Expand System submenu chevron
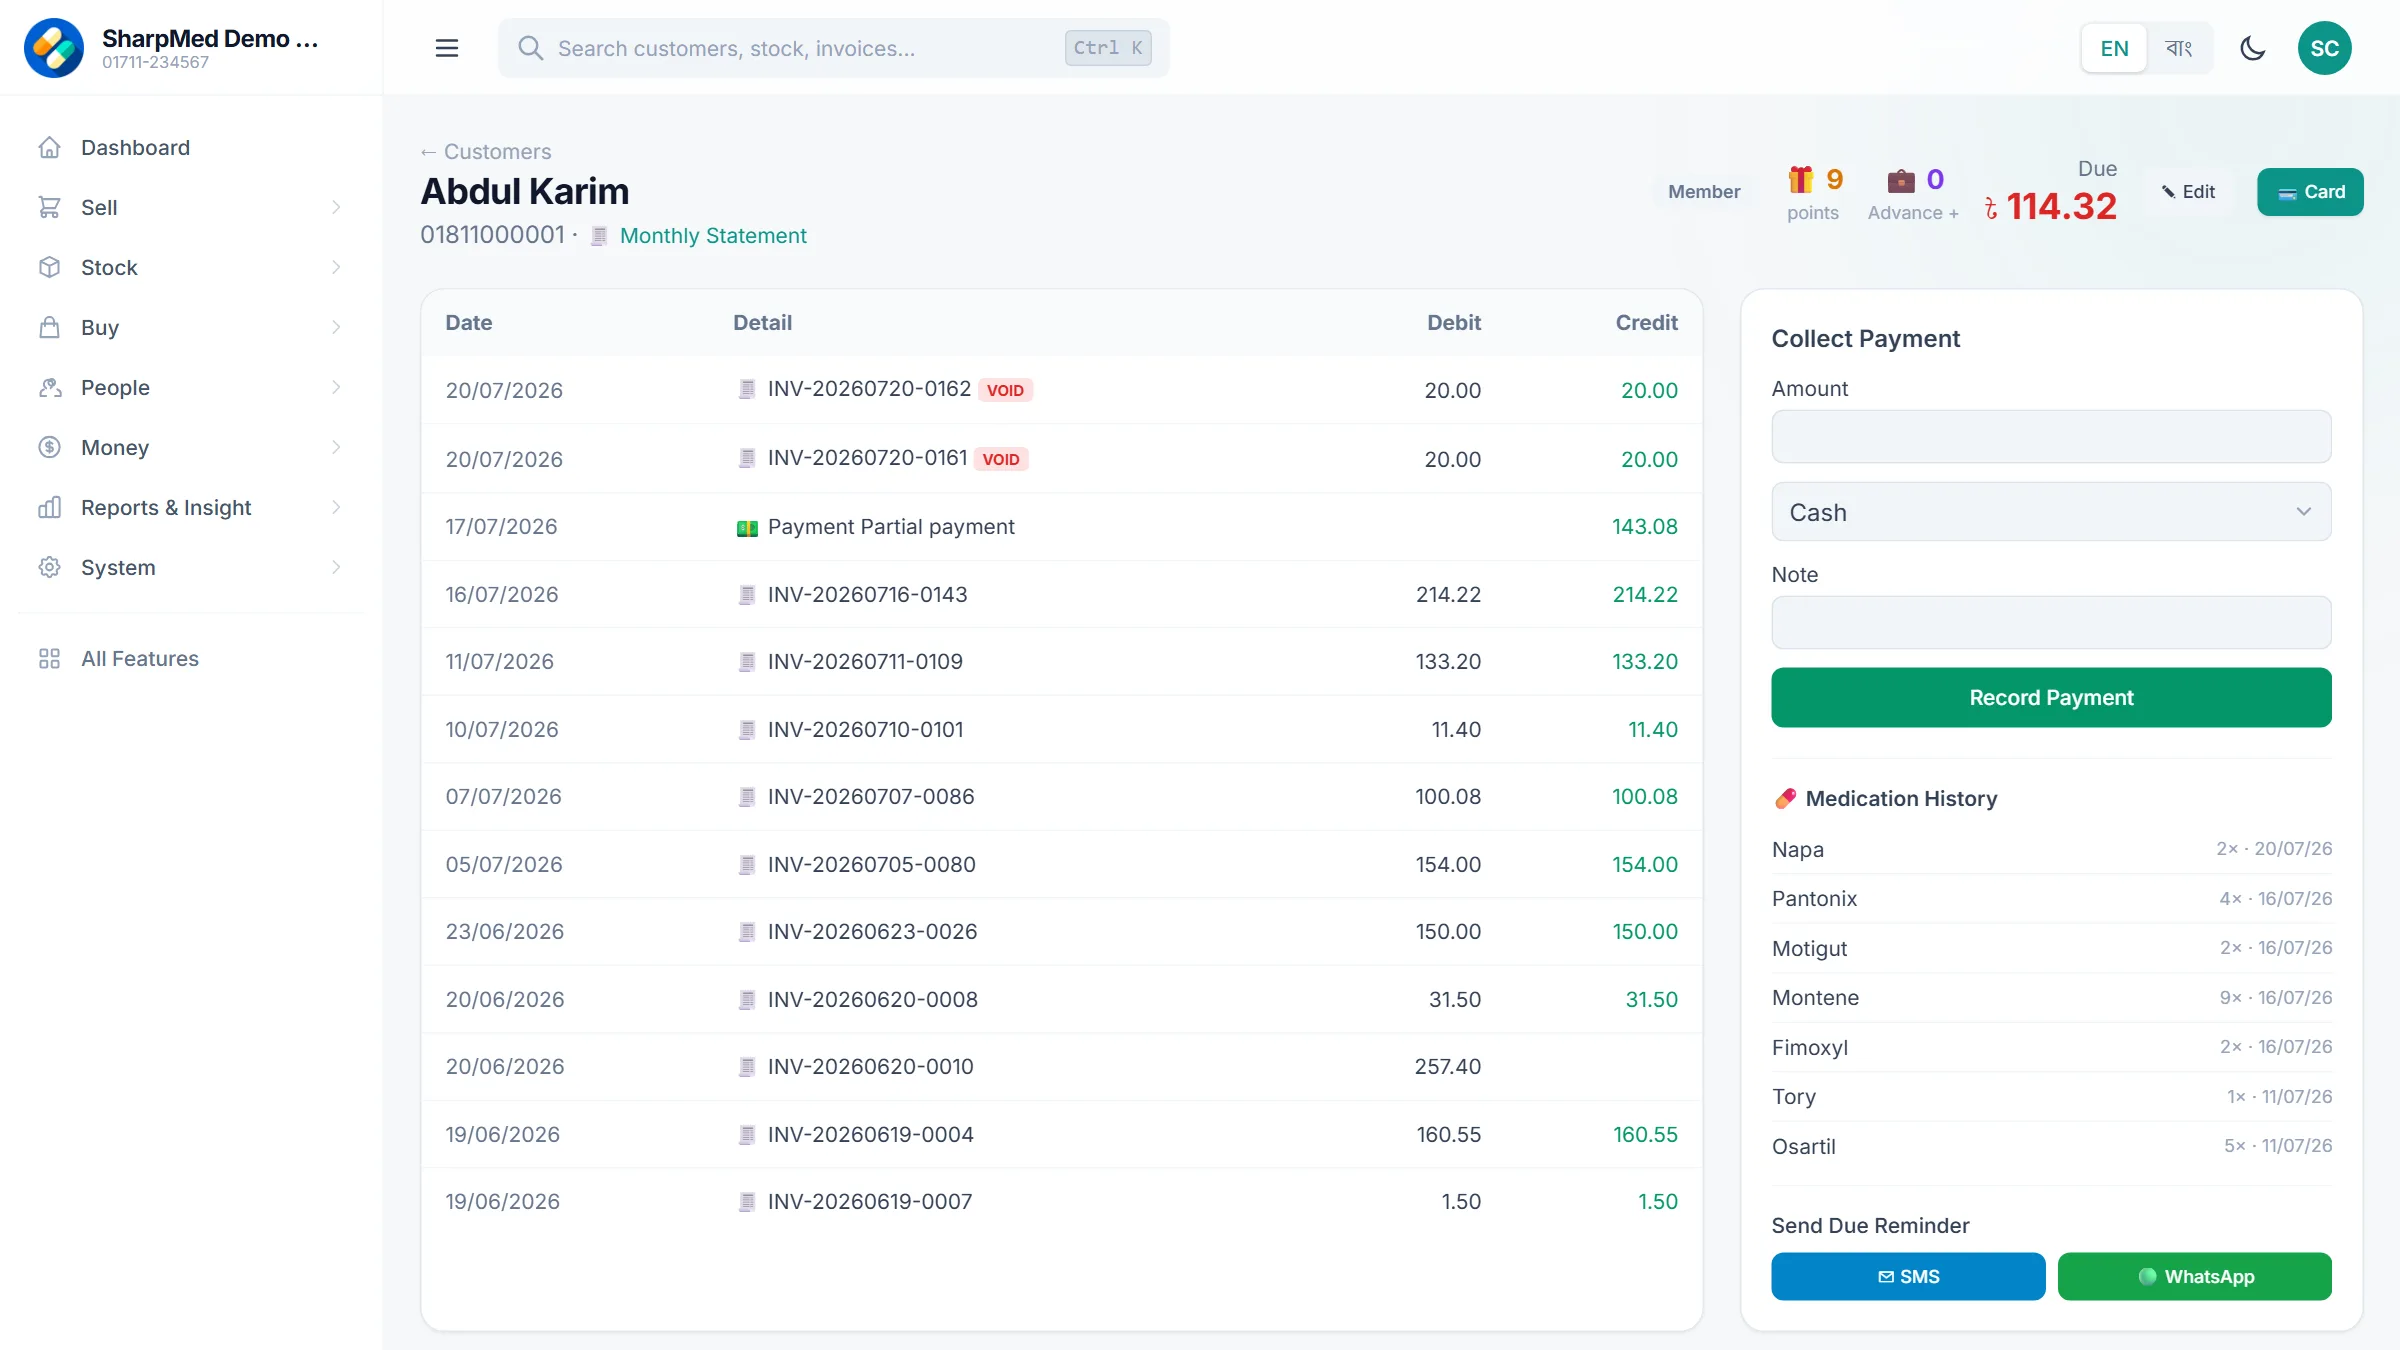The width and height of the screenshot is (2400, 1350). [336, 568]
